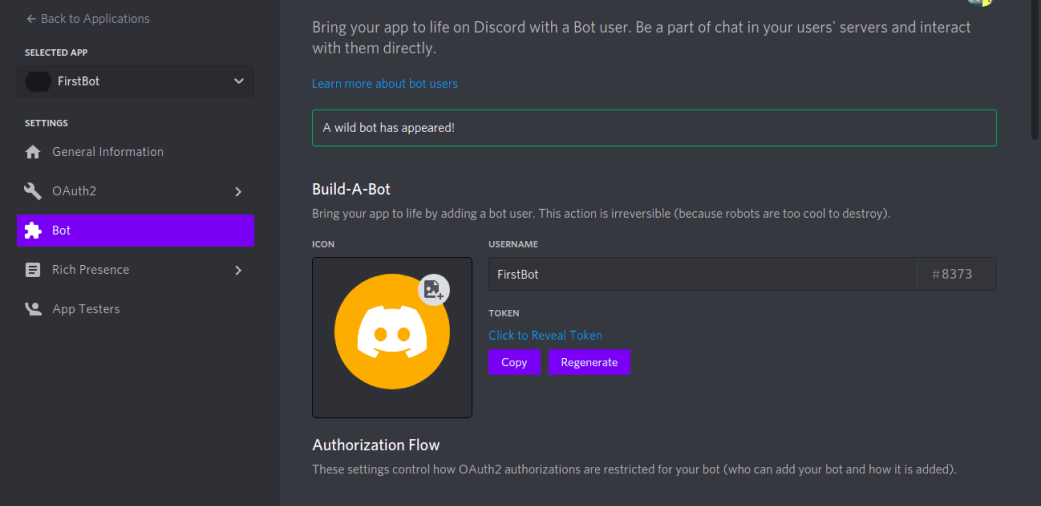Click the orange Discord bot icon thumbnail

tap(392, 331)
